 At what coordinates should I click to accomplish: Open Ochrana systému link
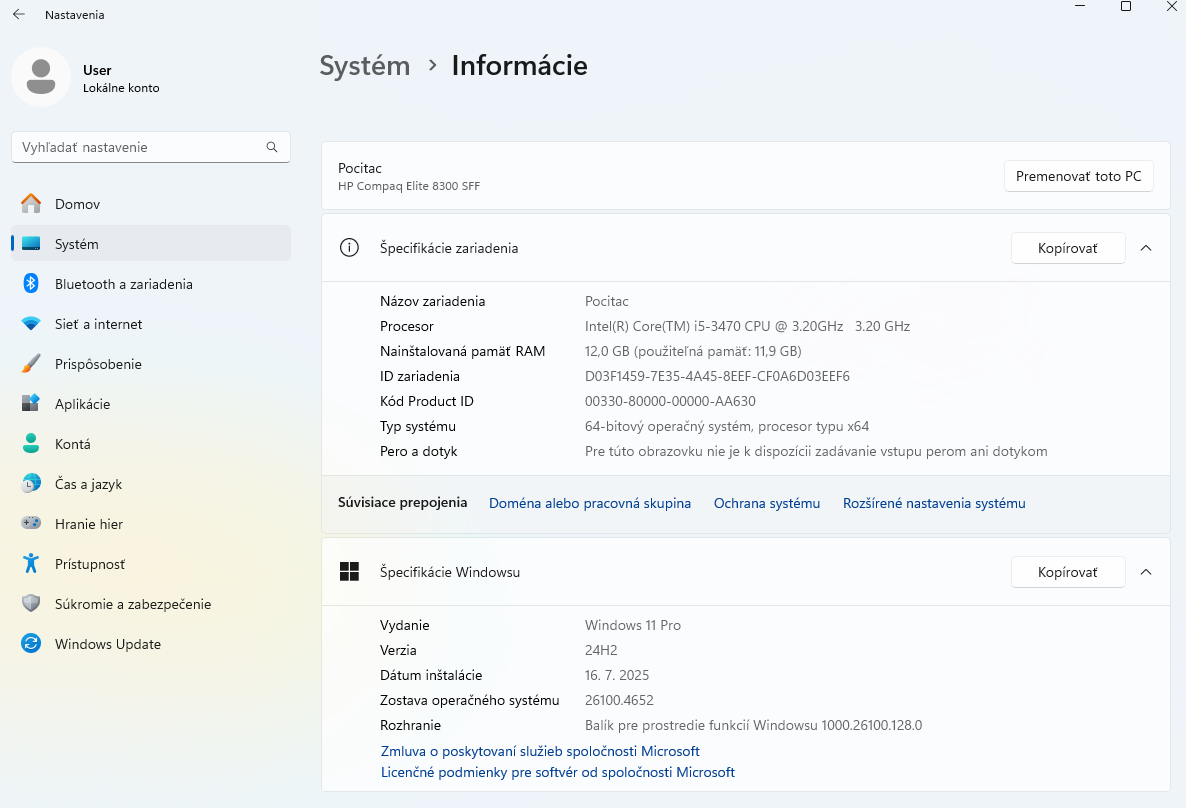[766, 503]
